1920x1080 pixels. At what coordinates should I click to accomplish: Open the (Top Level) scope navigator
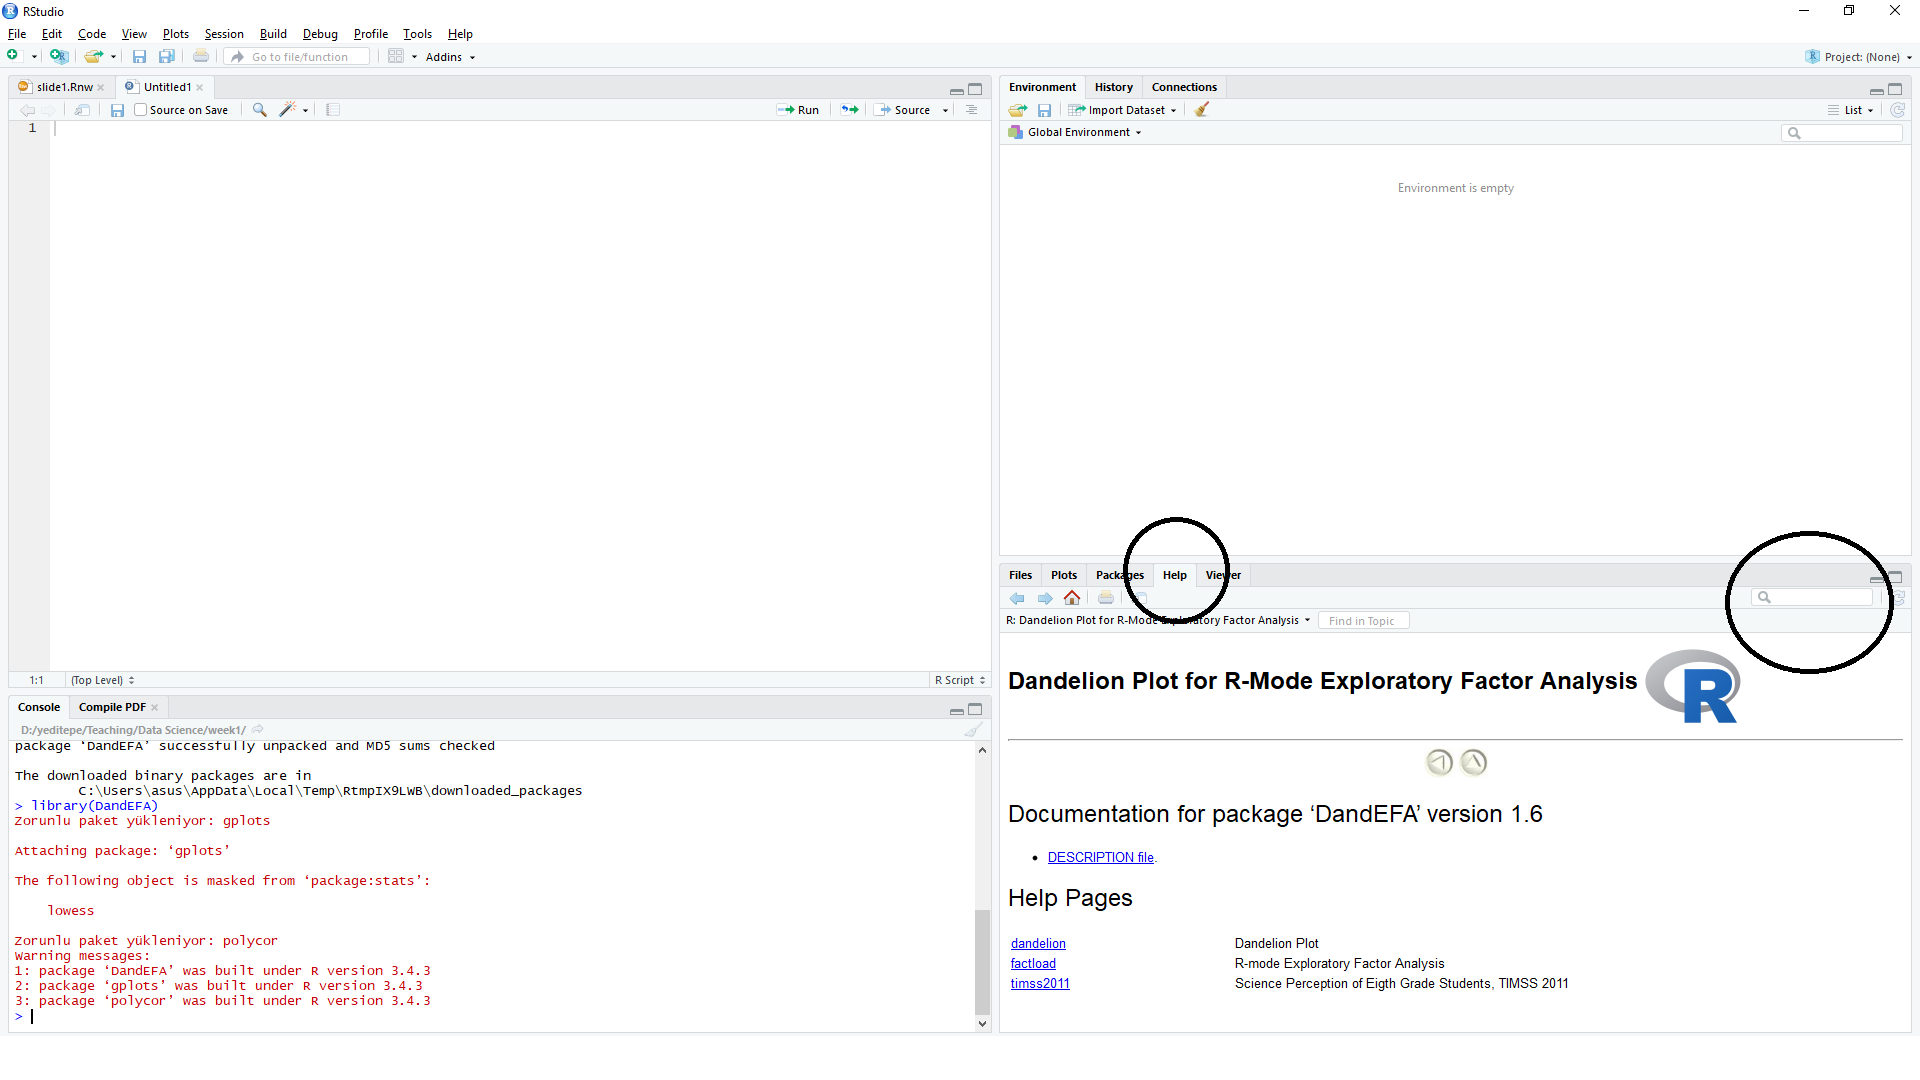pyautogui.click(x=102, y=680)
